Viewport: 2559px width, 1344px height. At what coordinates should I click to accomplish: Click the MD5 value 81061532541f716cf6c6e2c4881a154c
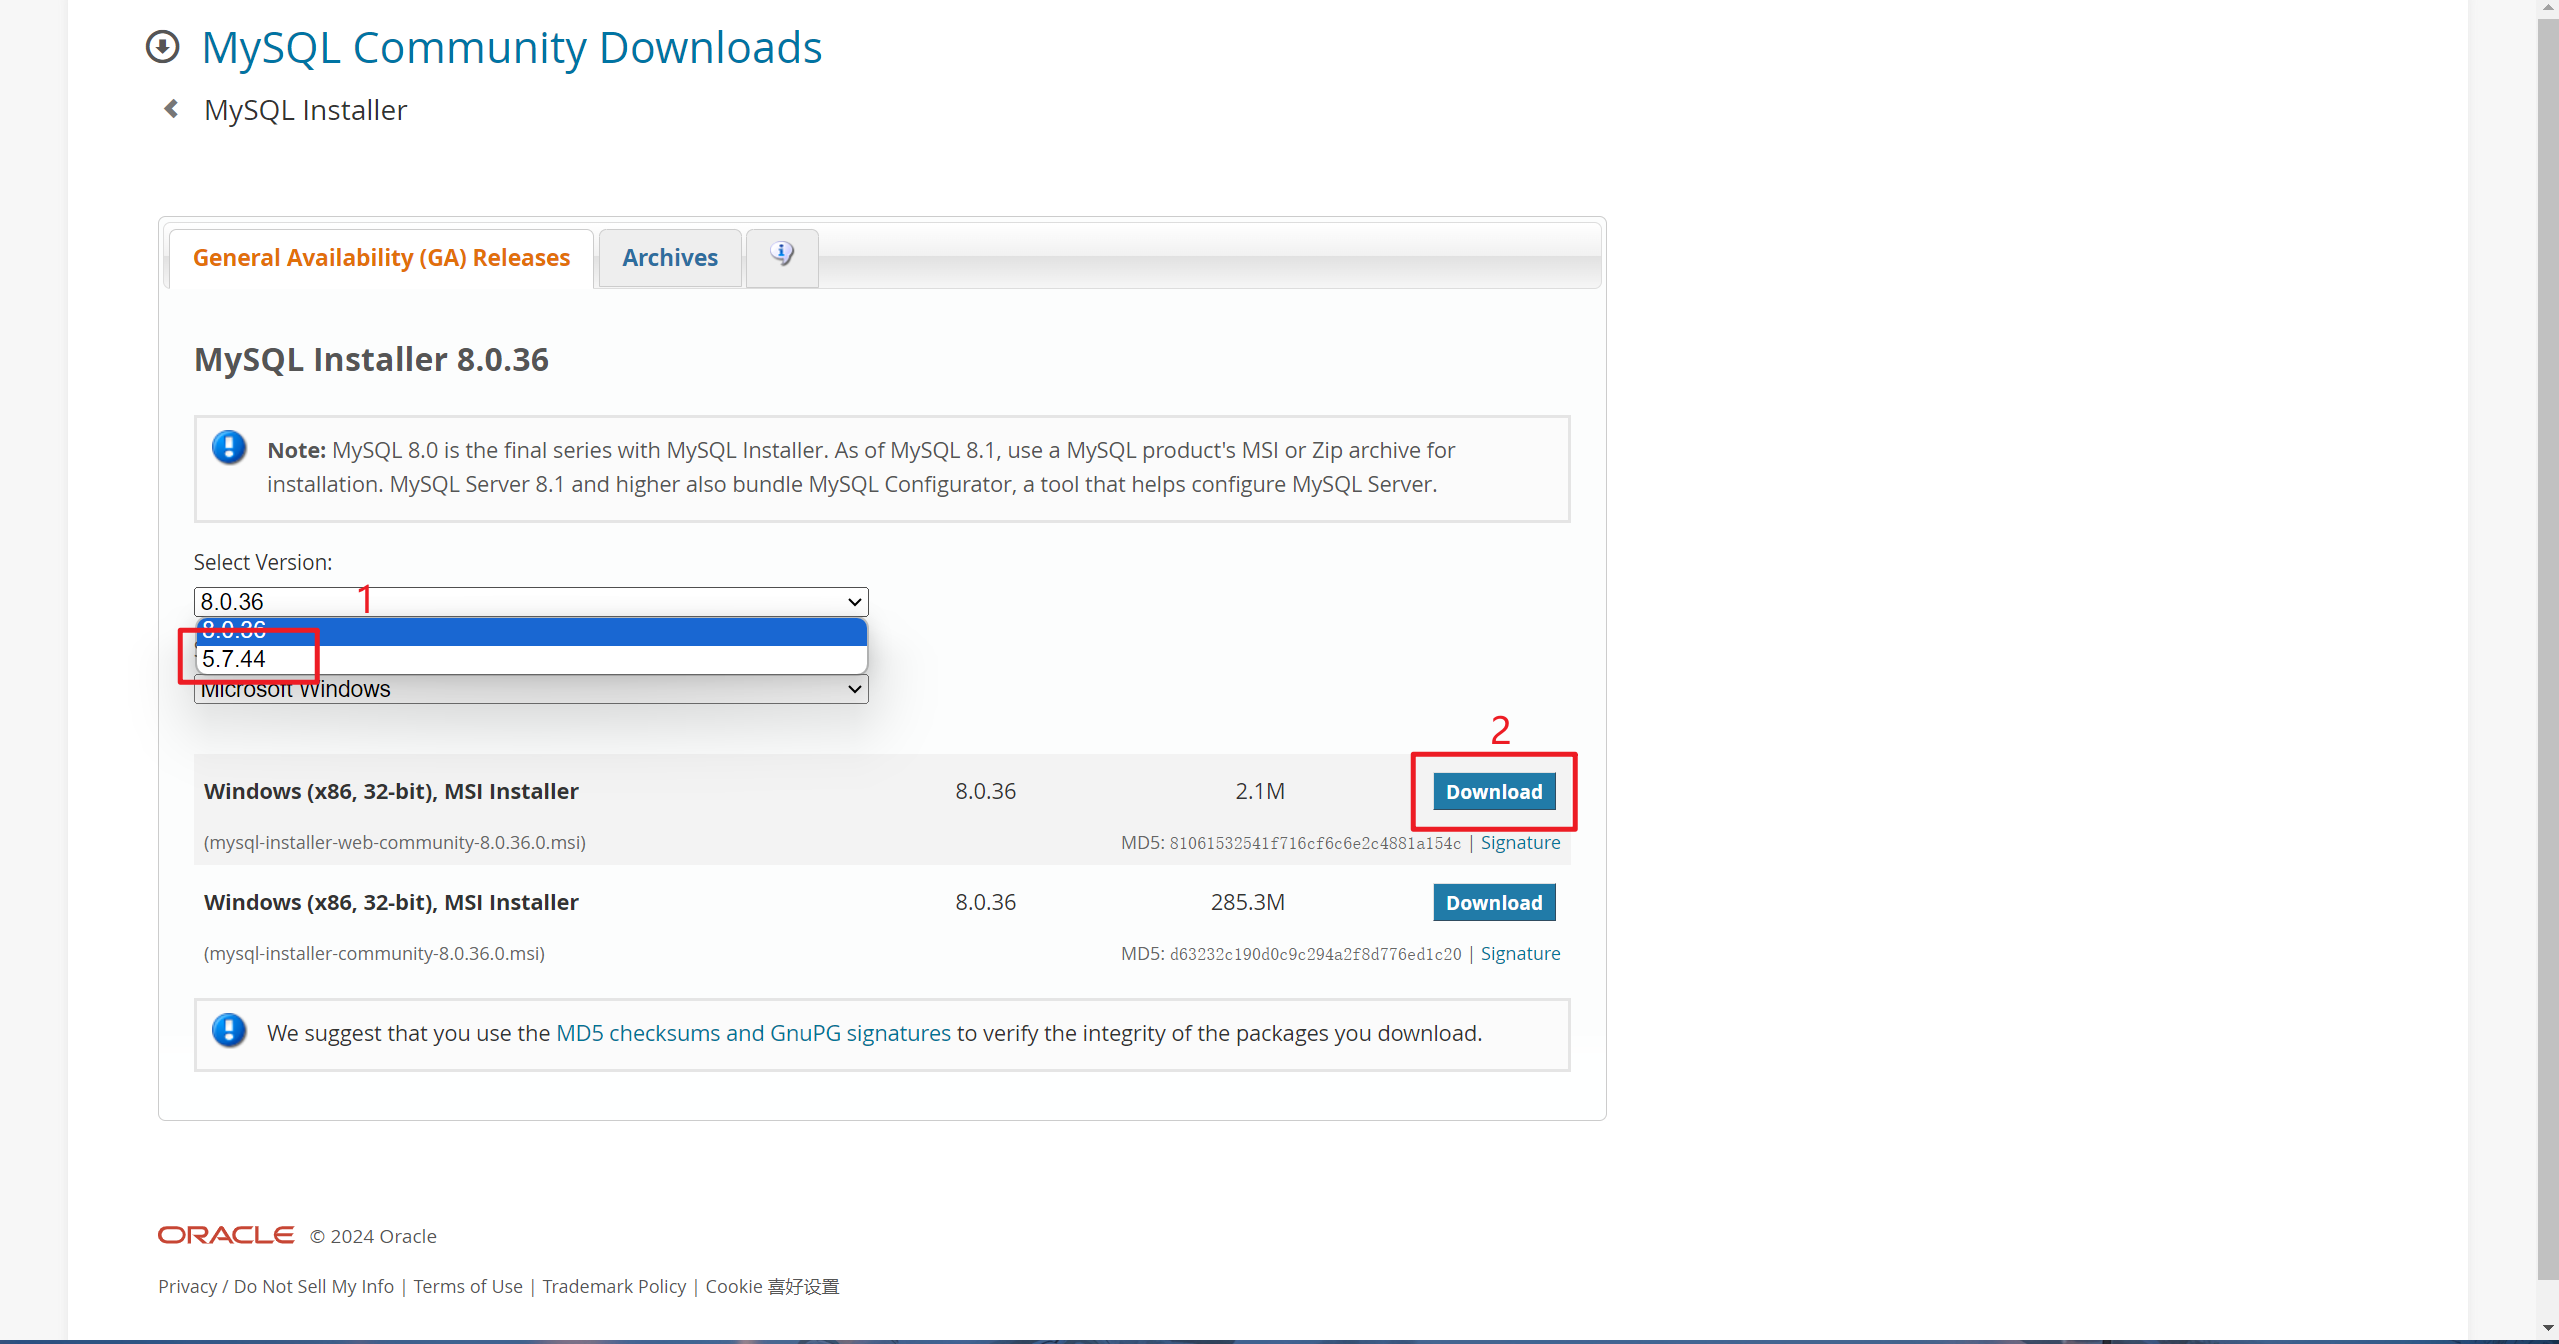pyautogui.click(x=1315, y=843)
